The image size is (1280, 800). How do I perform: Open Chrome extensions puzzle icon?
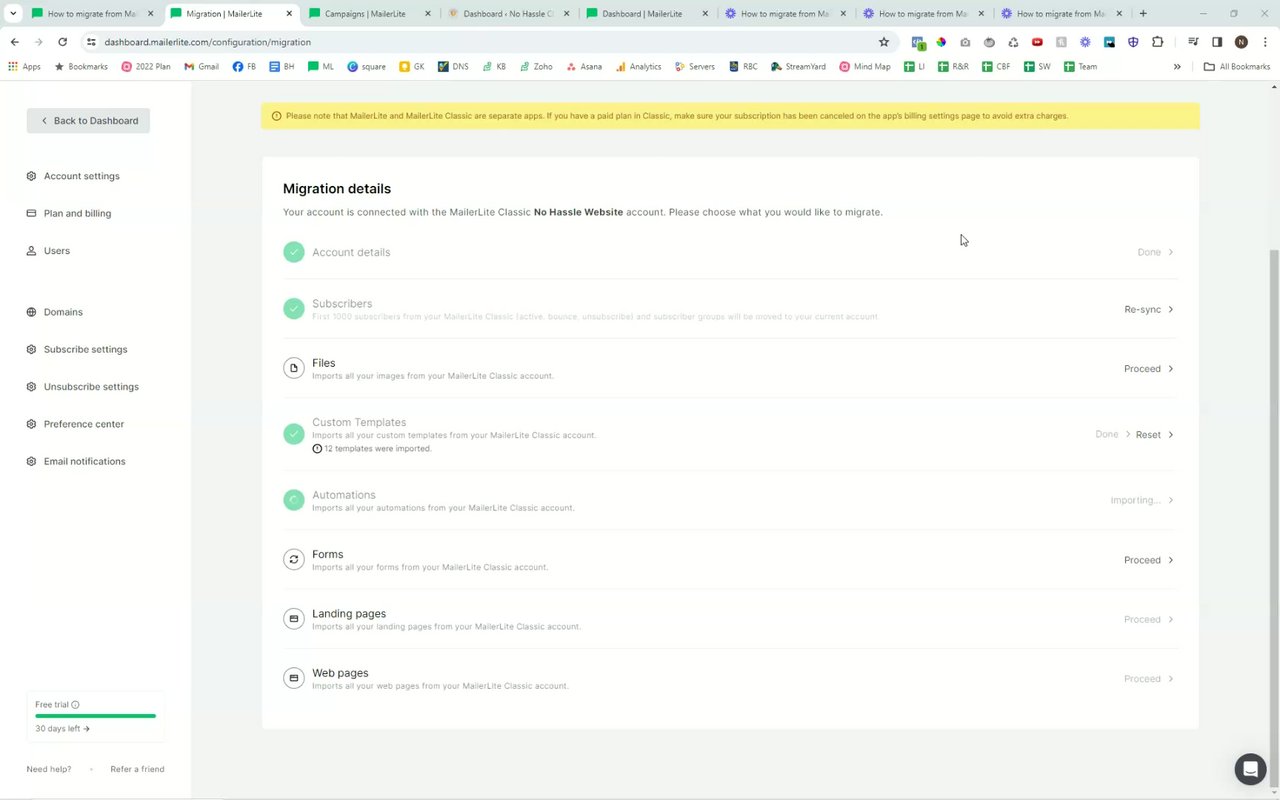tap(1158, 42)
